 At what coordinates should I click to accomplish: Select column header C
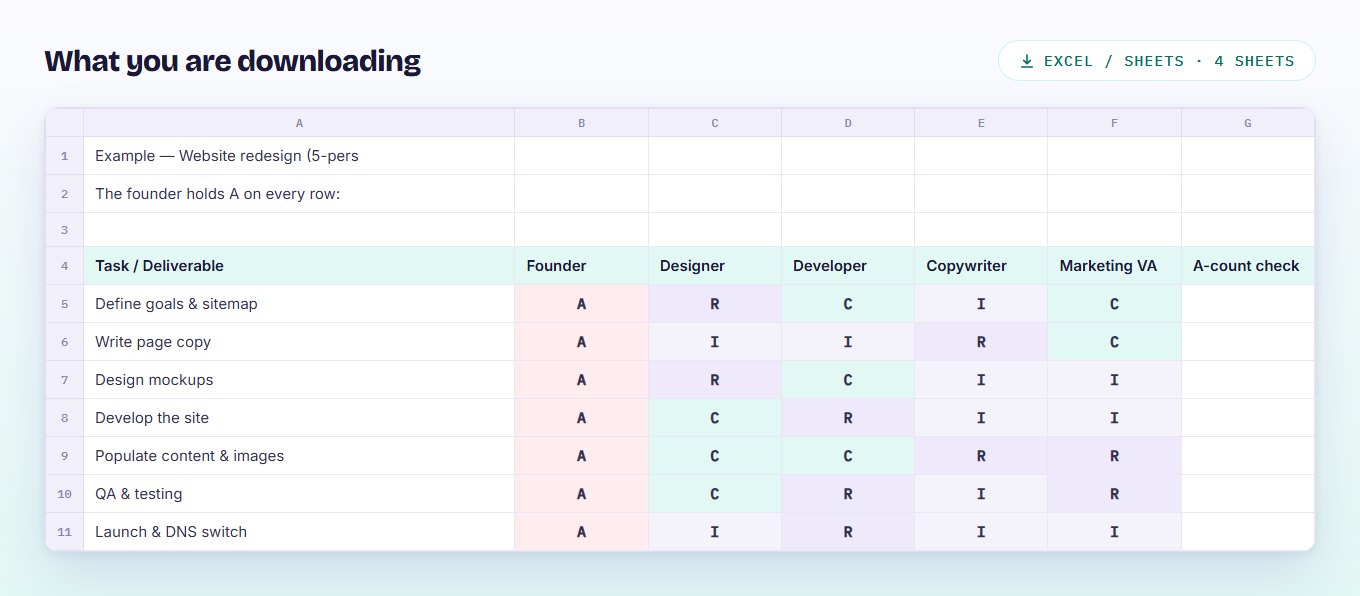715,123
